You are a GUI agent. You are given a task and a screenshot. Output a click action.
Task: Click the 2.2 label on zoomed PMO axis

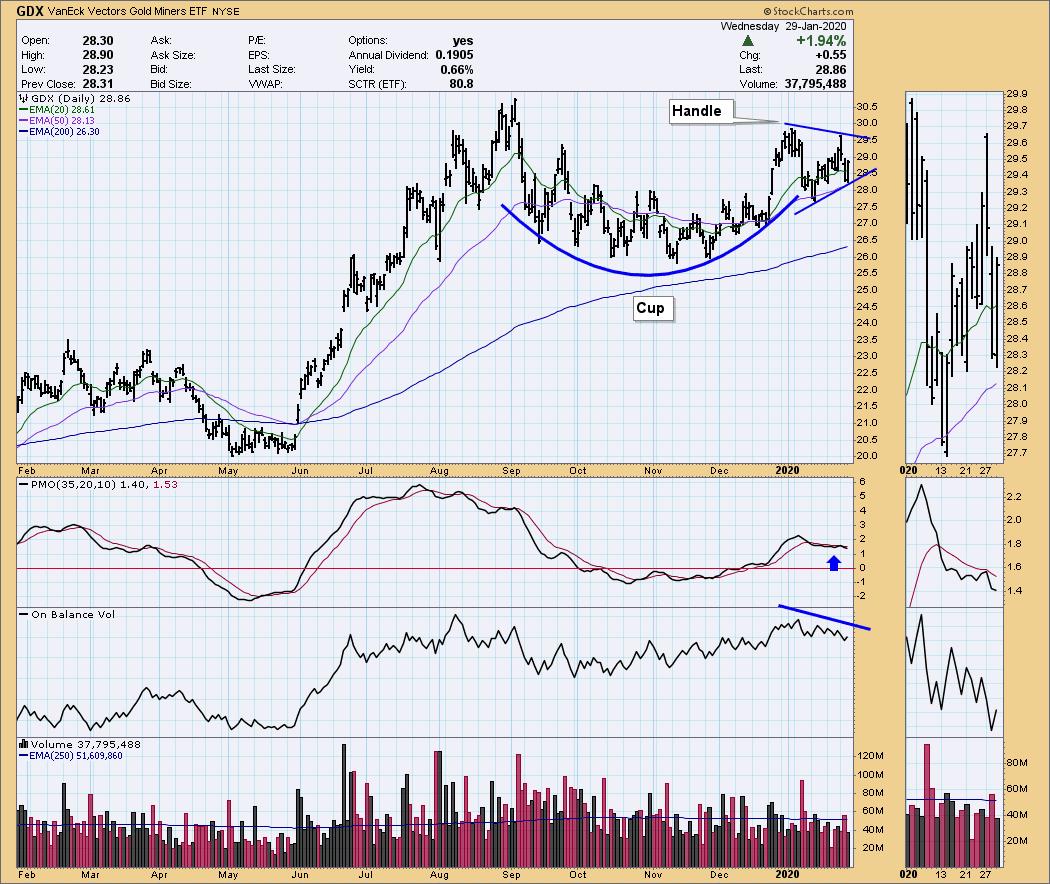[x=1014, y=496]
